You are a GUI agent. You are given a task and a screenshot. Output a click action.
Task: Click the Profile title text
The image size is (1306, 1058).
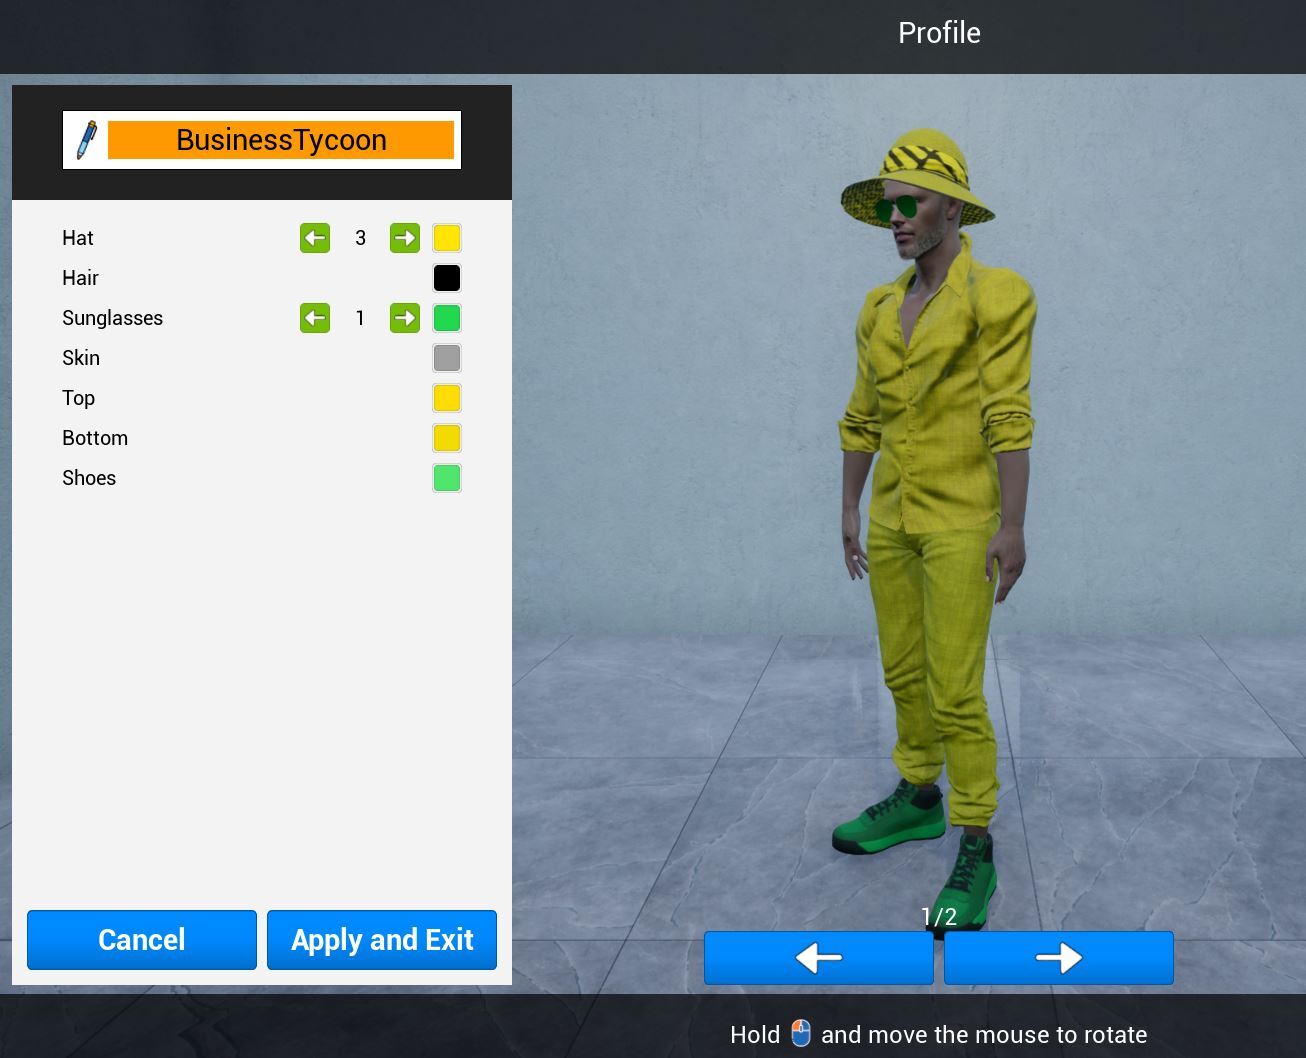(x=939, y=33)
